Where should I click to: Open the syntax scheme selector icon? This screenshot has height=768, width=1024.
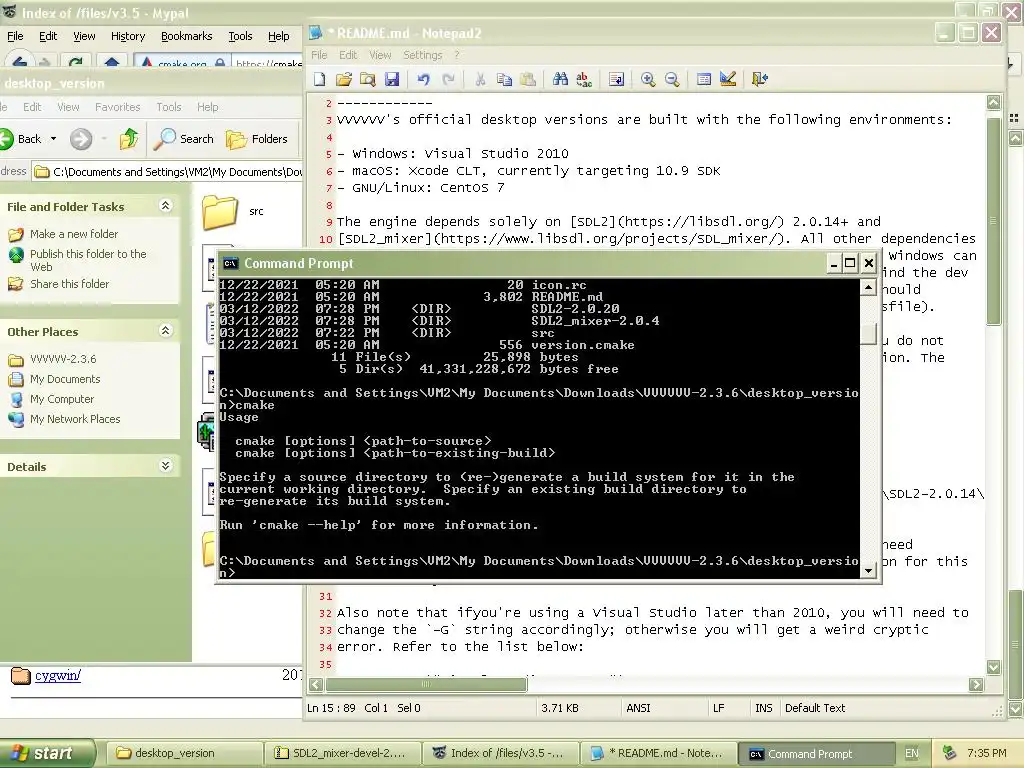coord(704,79)
